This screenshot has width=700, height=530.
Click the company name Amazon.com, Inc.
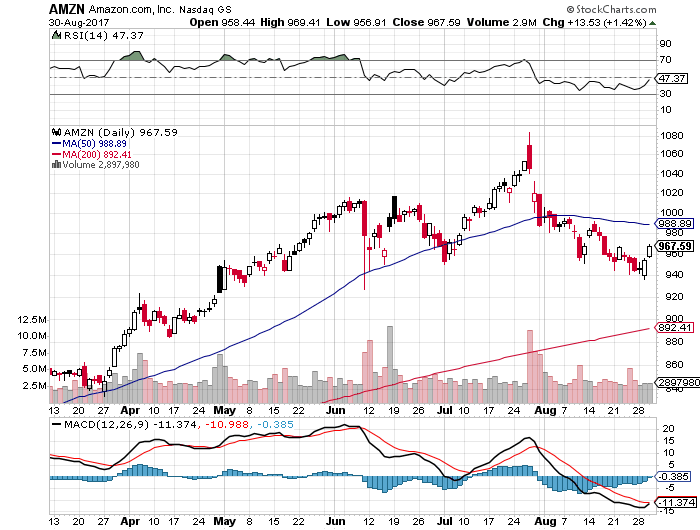pyautogui.click(x=132, y=9)
